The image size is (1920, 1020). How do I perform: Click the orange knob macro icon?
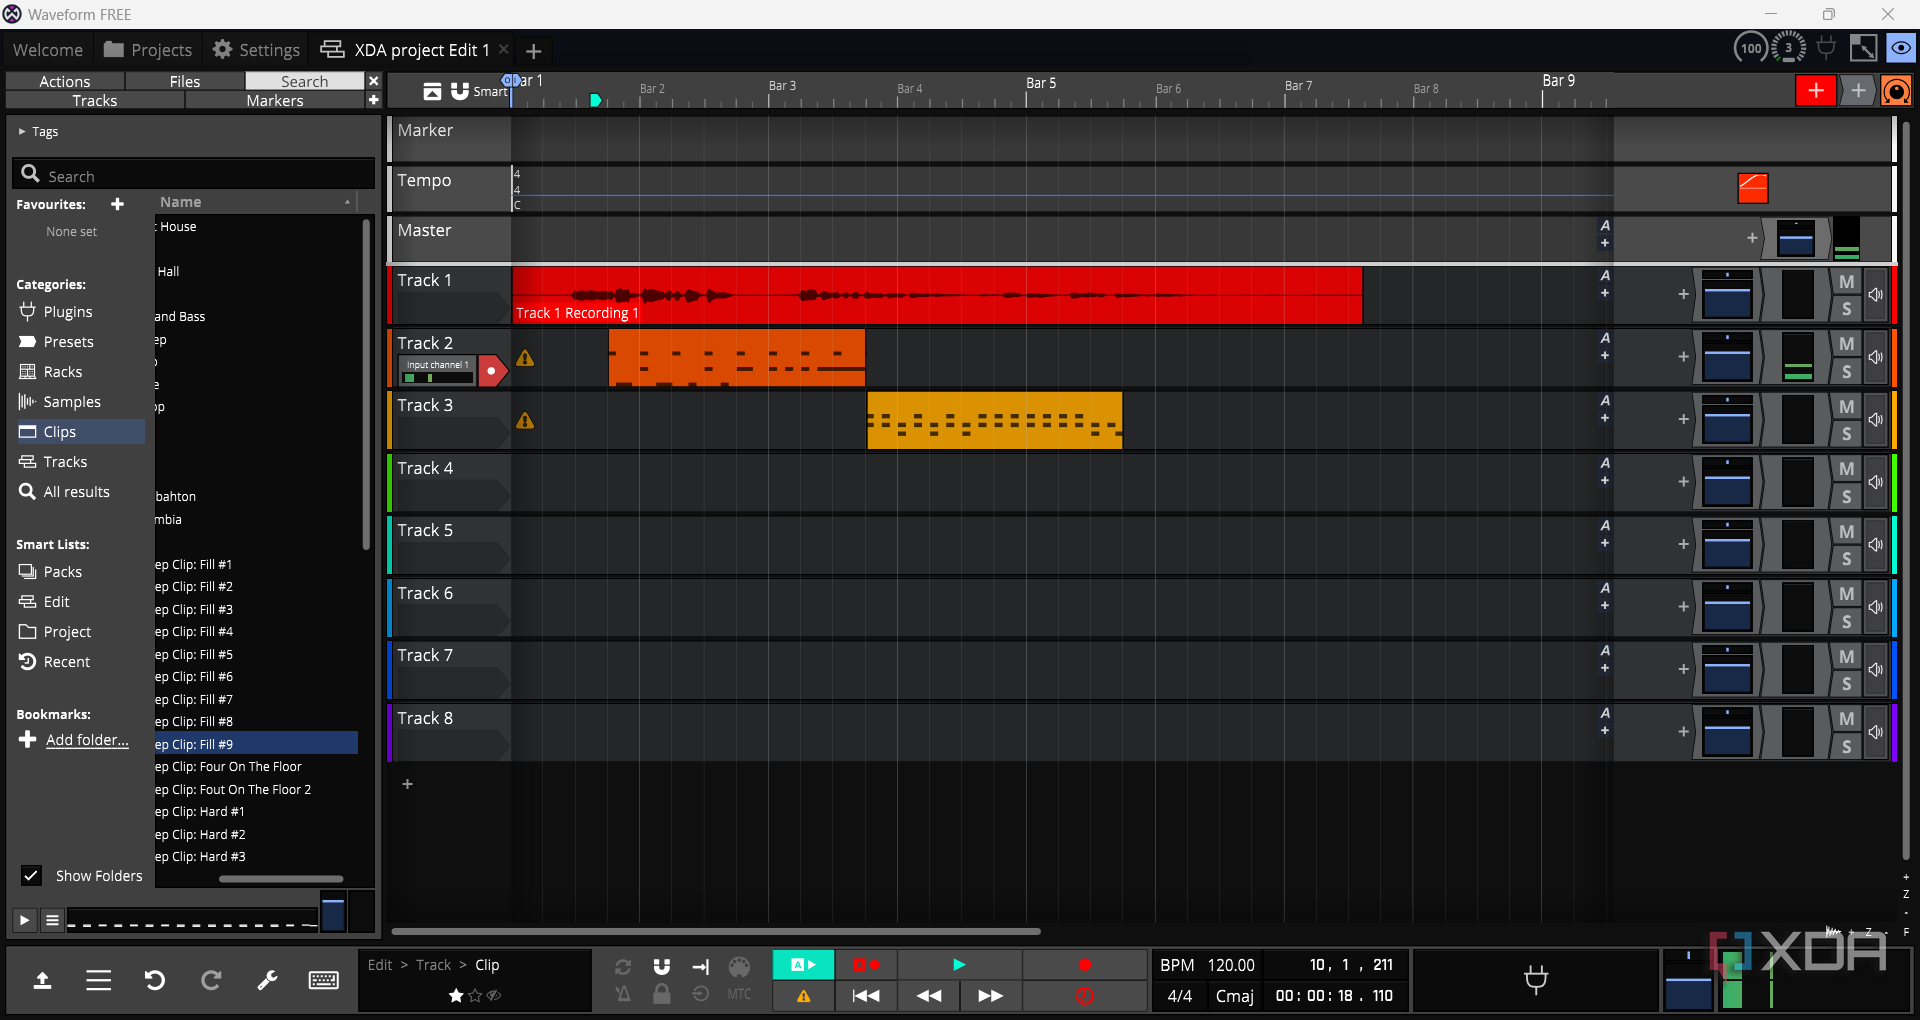click(1897, 91)
